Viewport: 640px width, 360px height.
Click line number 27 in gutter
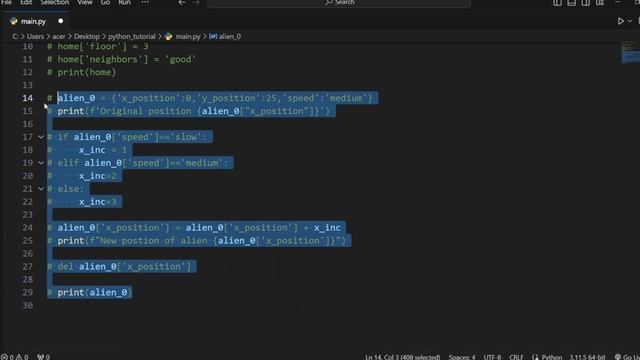tap(27, 267)
